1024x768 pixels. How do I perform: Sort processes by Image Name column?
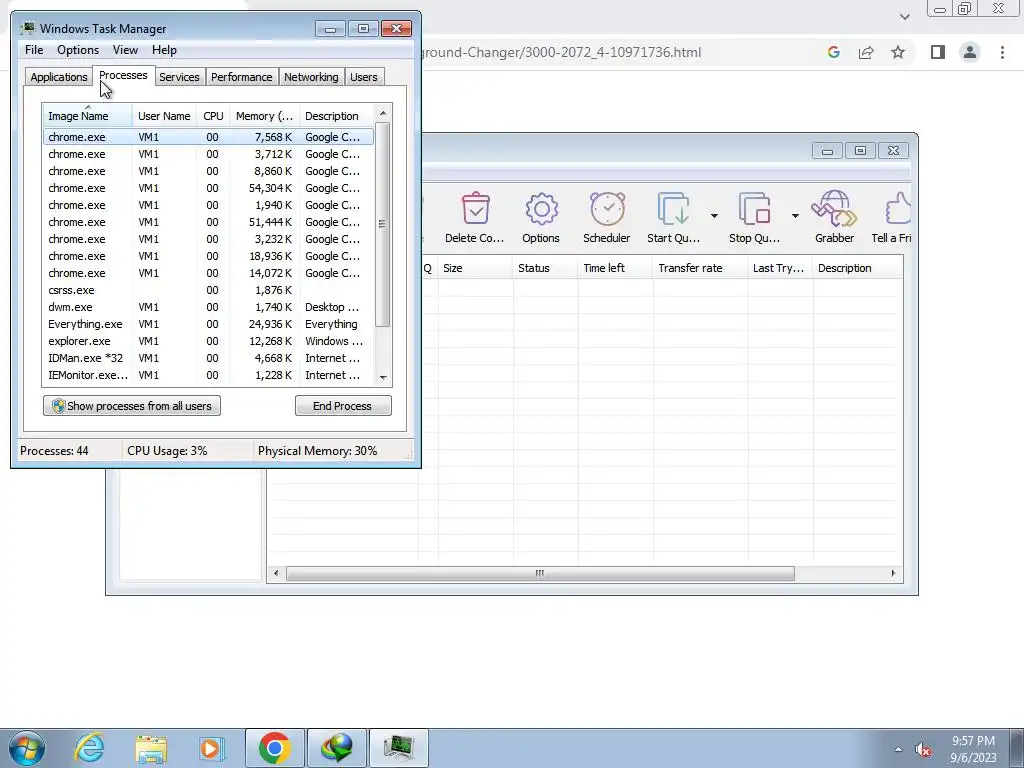pos(88,116)
